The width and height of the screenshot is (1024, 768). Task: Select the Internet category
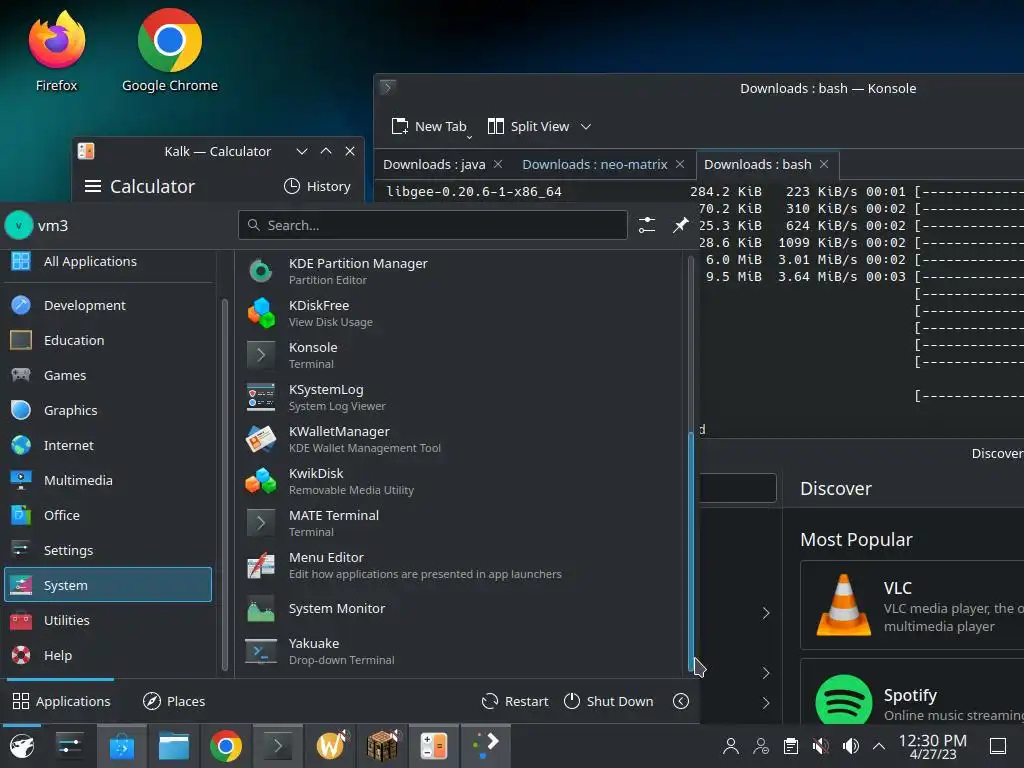[108, 445]
